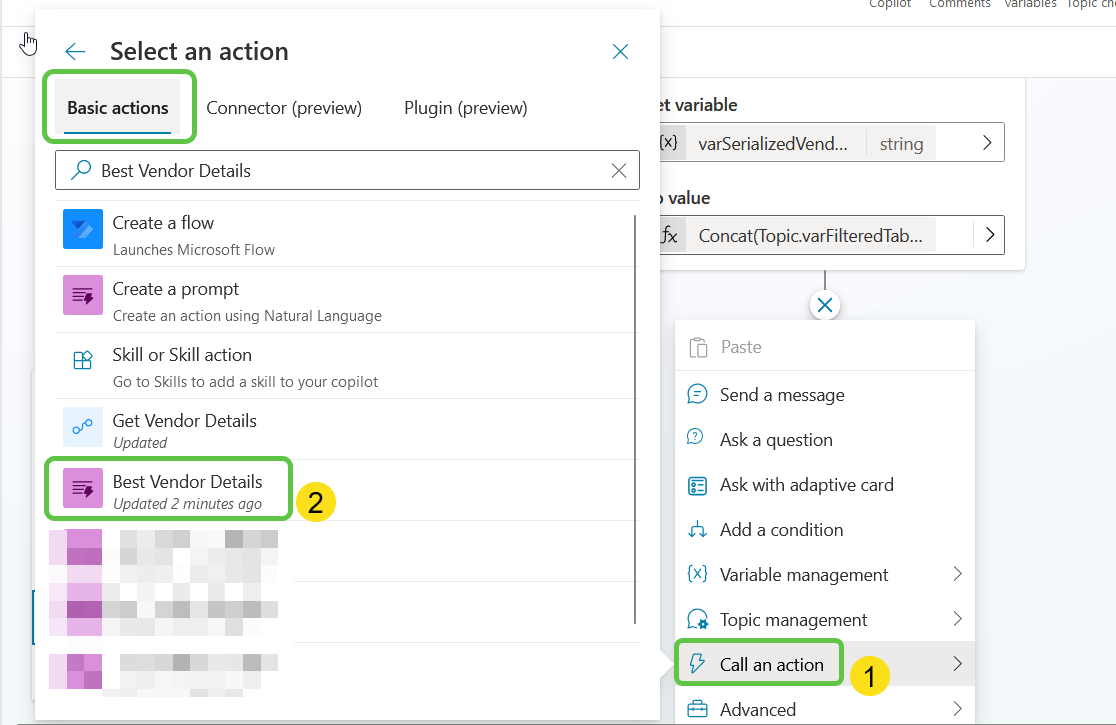Choose Ask with adaptive card
This screenshot has height=725, width=1116.
point(806,485)
